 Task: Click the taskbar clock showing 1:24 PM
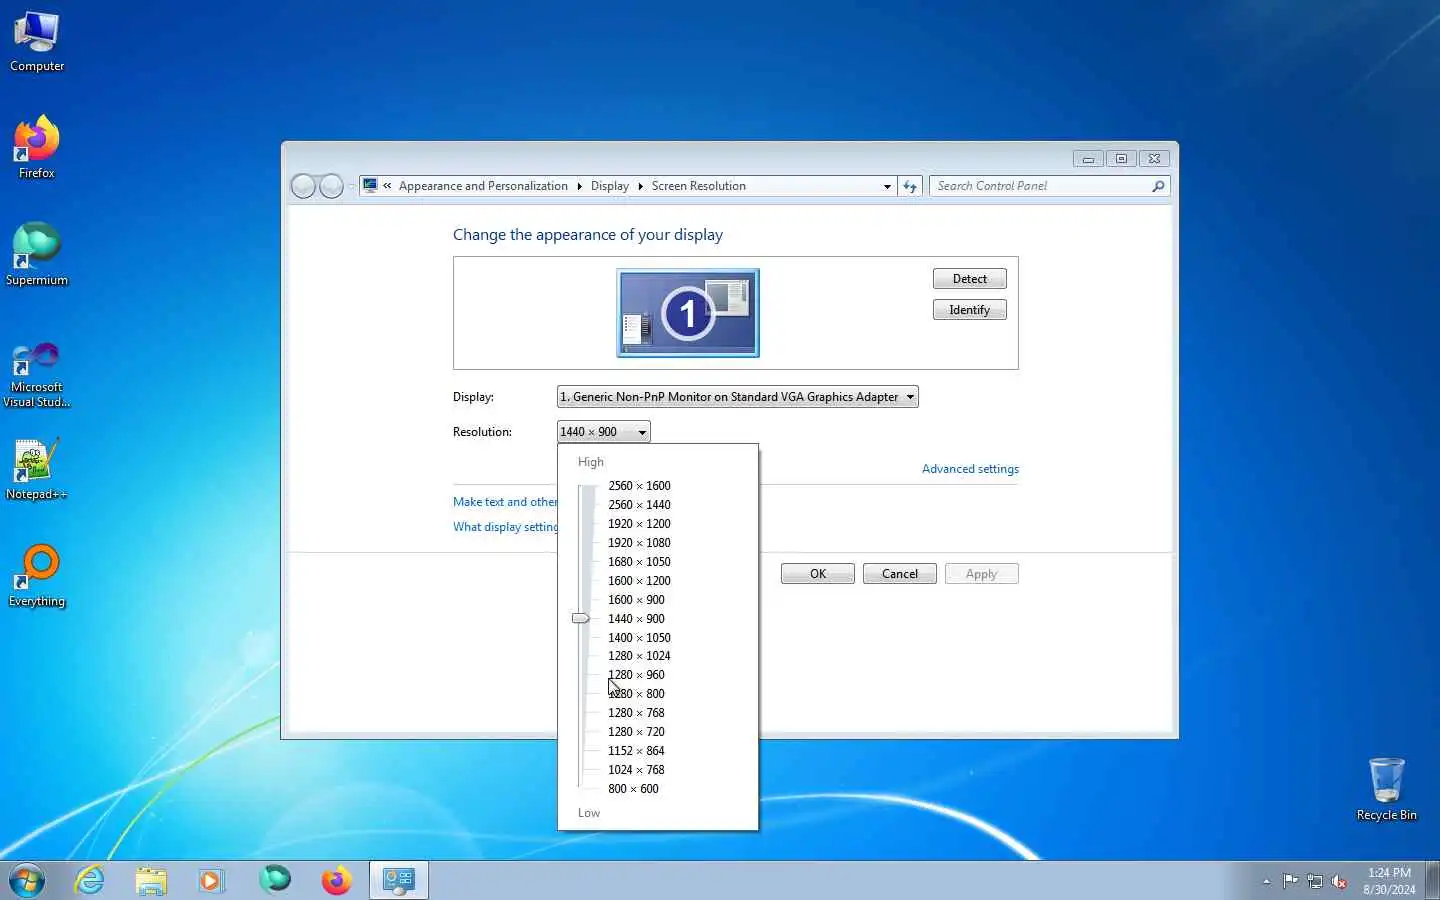pyautogui.click(x=1389, y=881)
